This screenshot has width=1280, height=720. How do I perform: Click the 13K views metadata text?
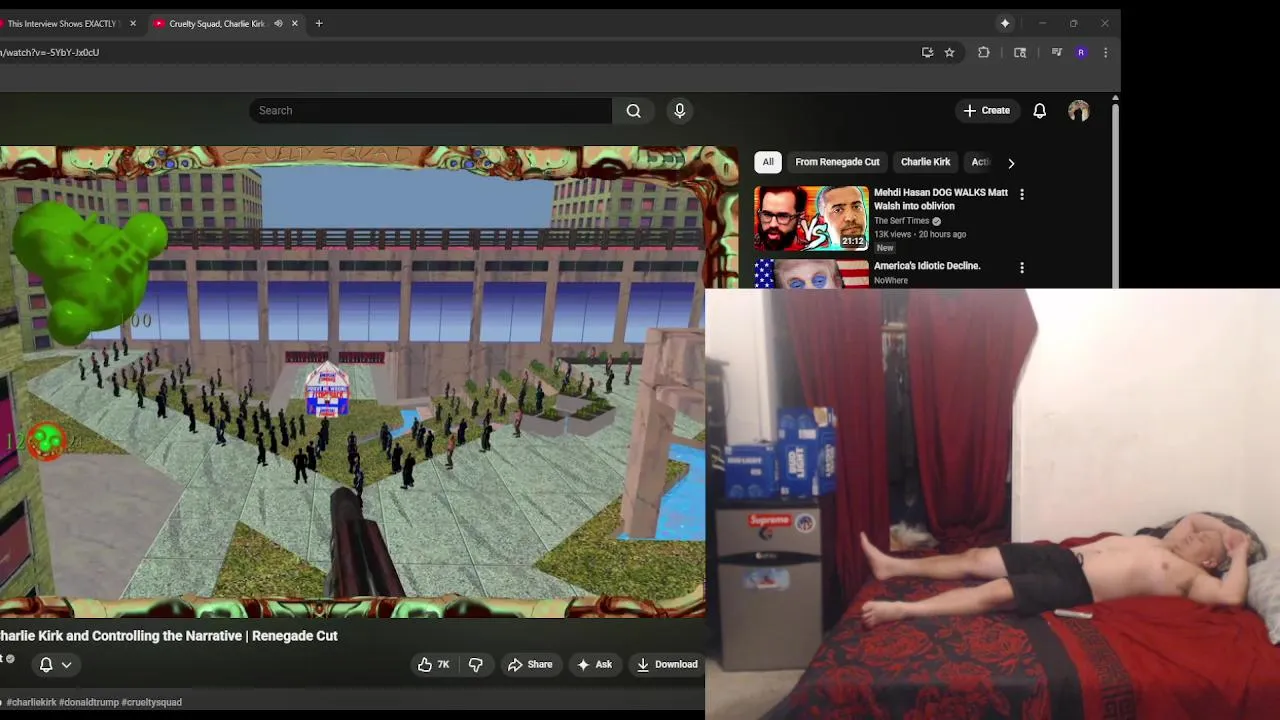tap(893, 234)
